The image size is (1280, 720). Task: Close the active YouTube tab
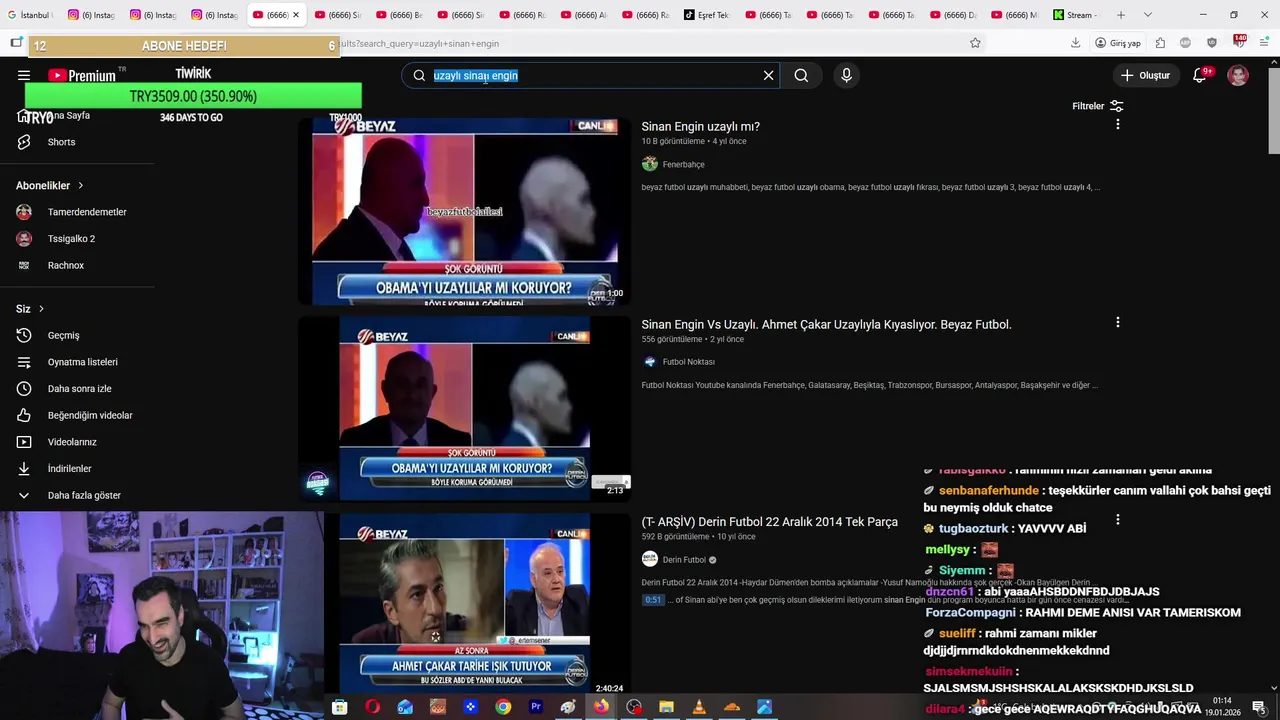[x=296, y=15]
